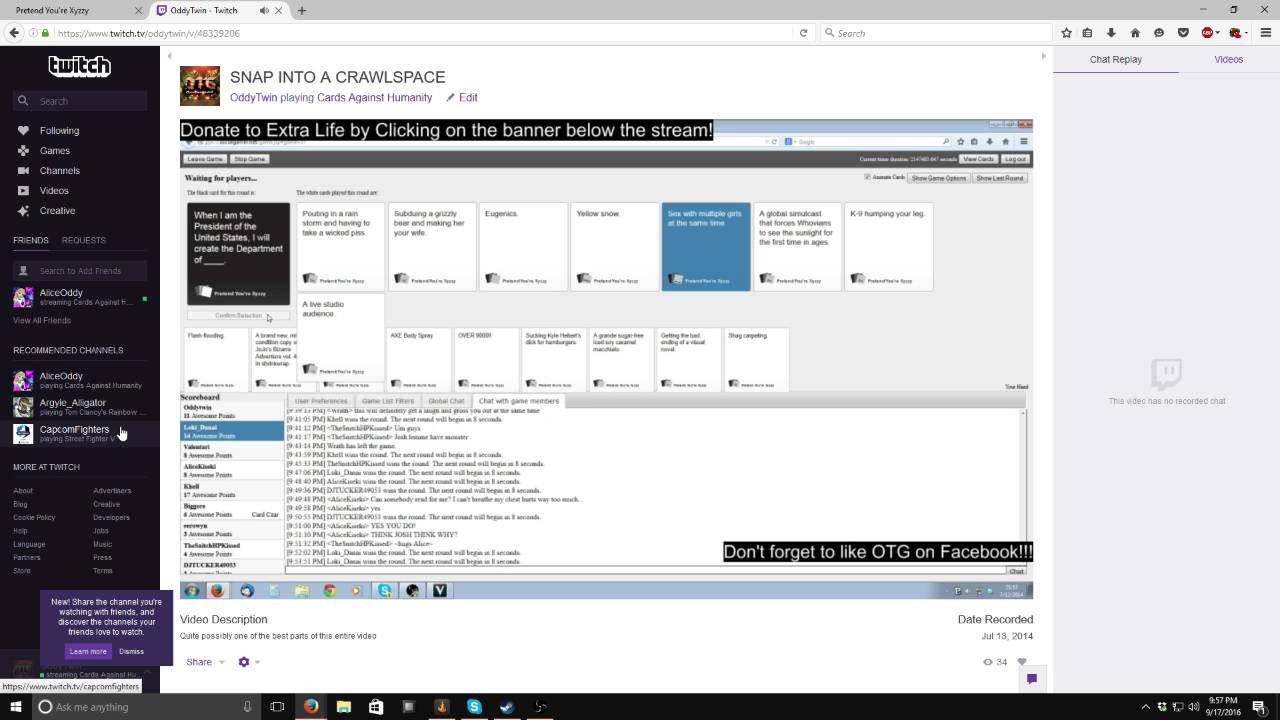Click the Twitch logo in sidebar

(79, 66)
